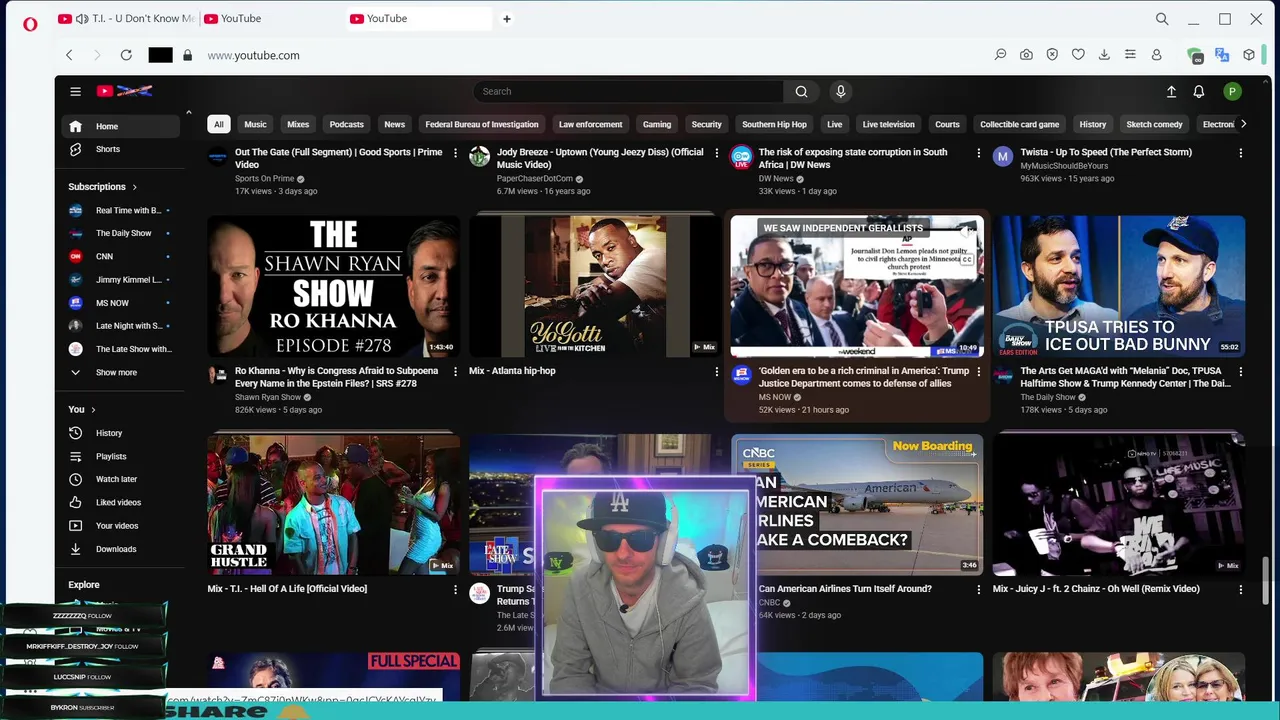1280x720 pixels.
Task: Open the notifications bell
Action: [x=1198, y=91]
